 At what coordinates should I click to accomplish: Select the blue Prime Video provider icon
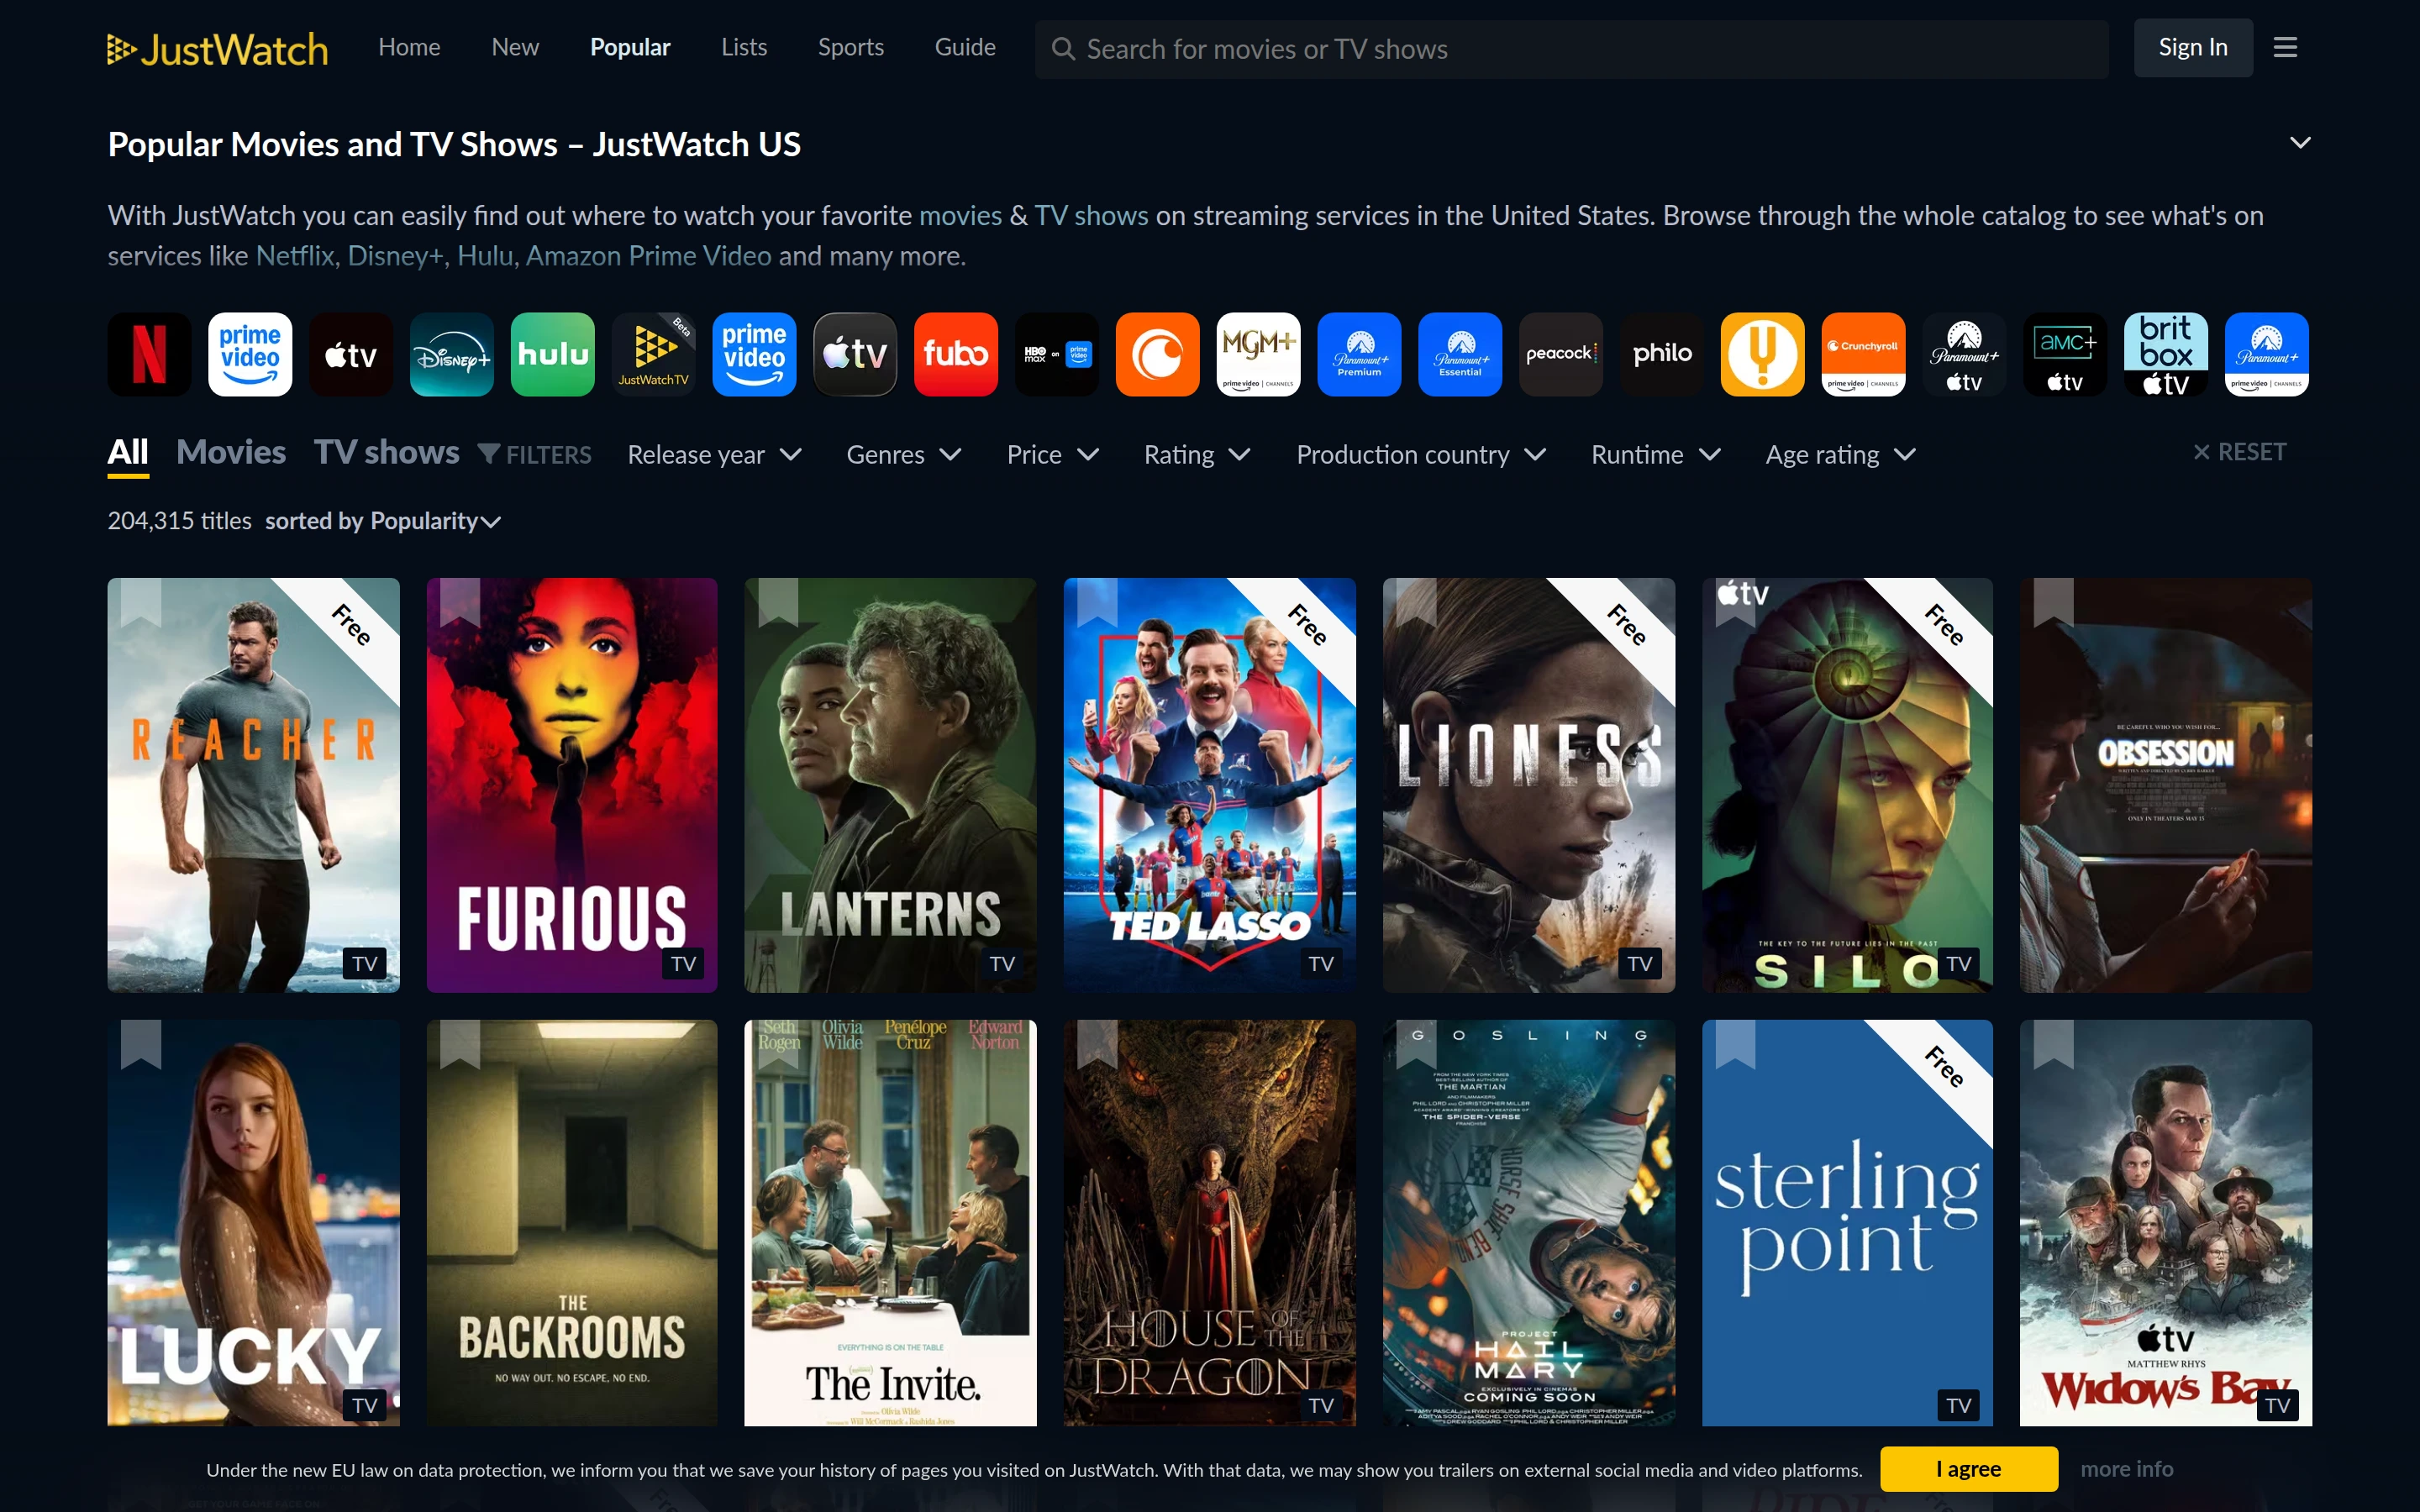(x=754, y=354)
